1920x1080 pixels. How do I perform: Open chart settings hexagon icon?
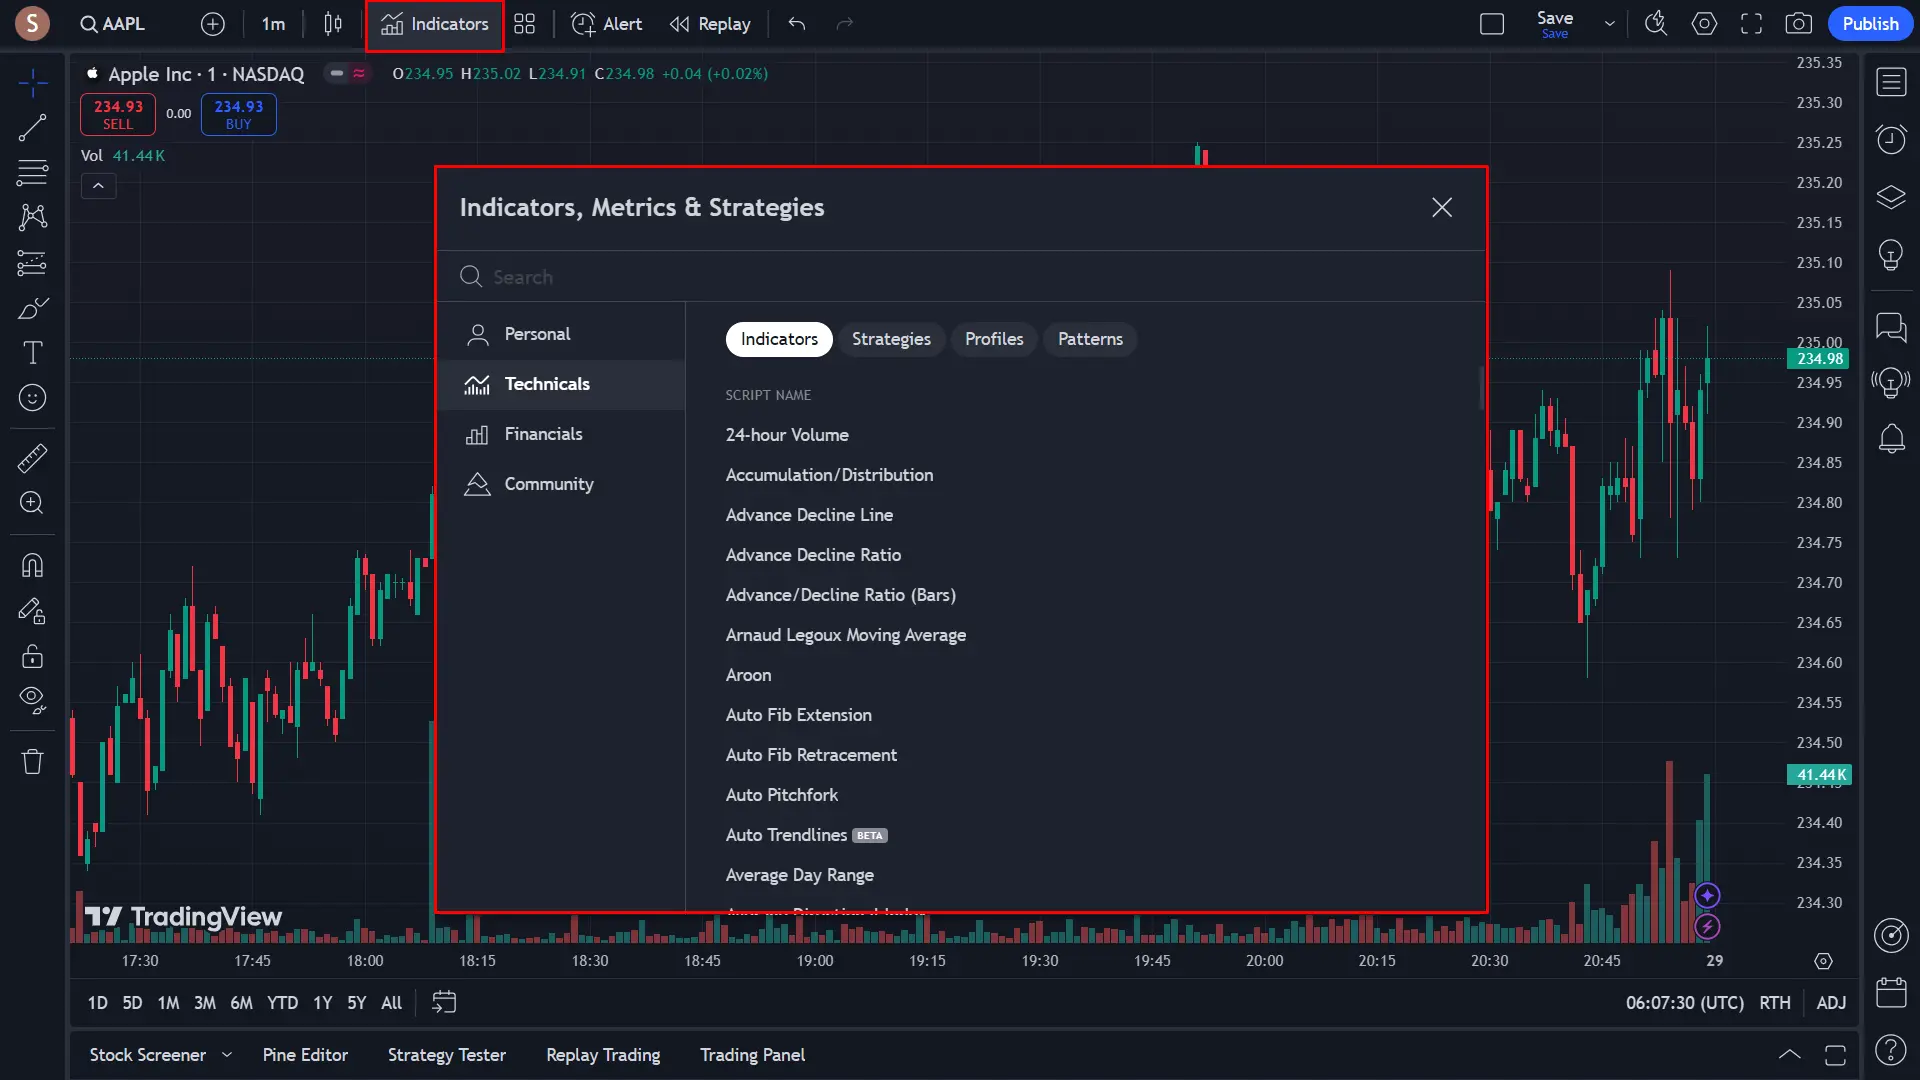(1704, 24)
